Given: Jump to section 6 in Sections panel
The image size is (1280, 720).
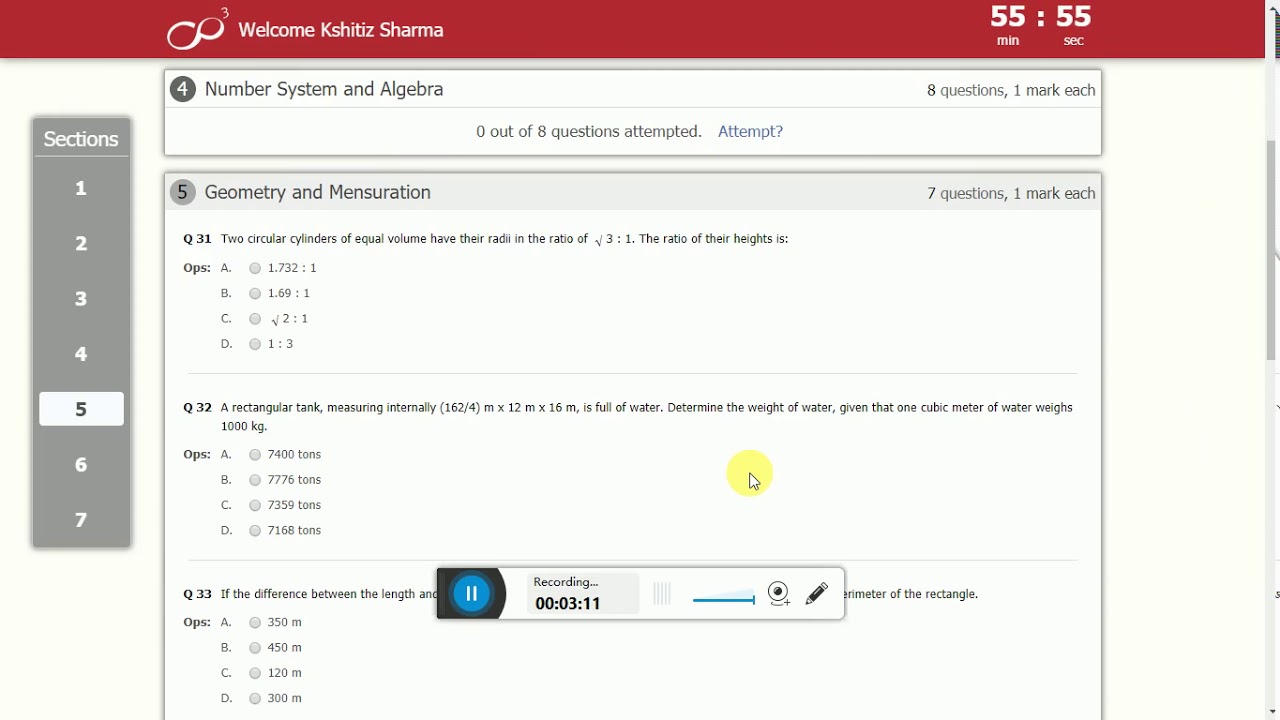Looking at the screenshot, I should click(81, 464).
